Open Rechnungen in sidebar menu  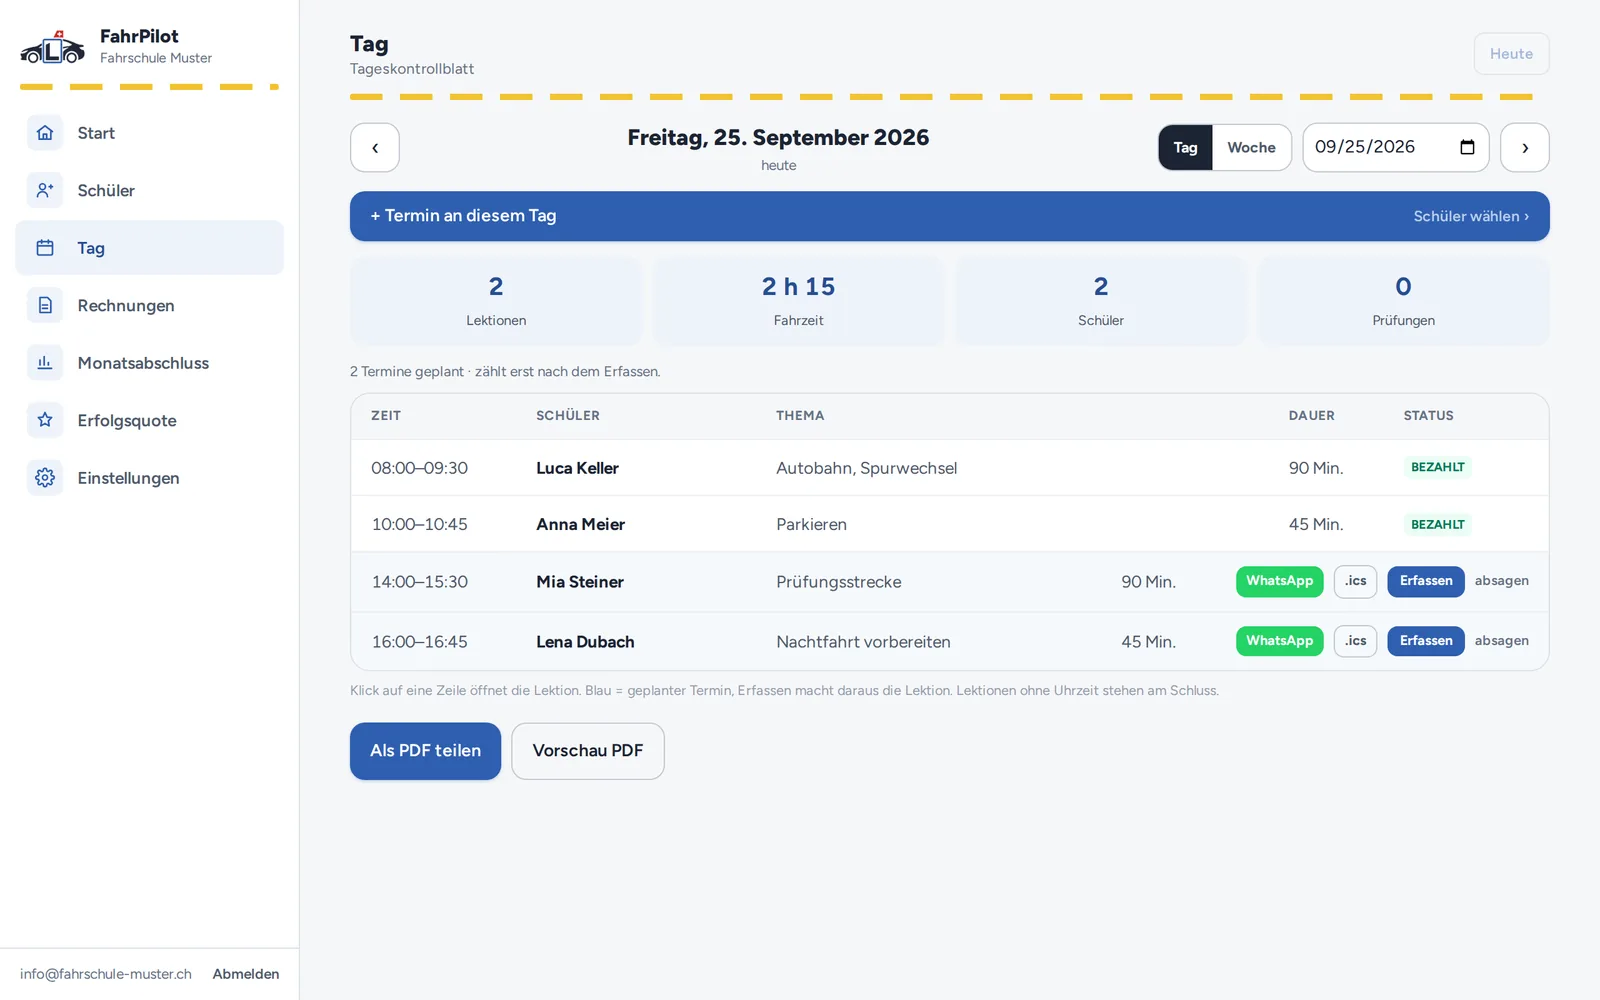point(150,305)
